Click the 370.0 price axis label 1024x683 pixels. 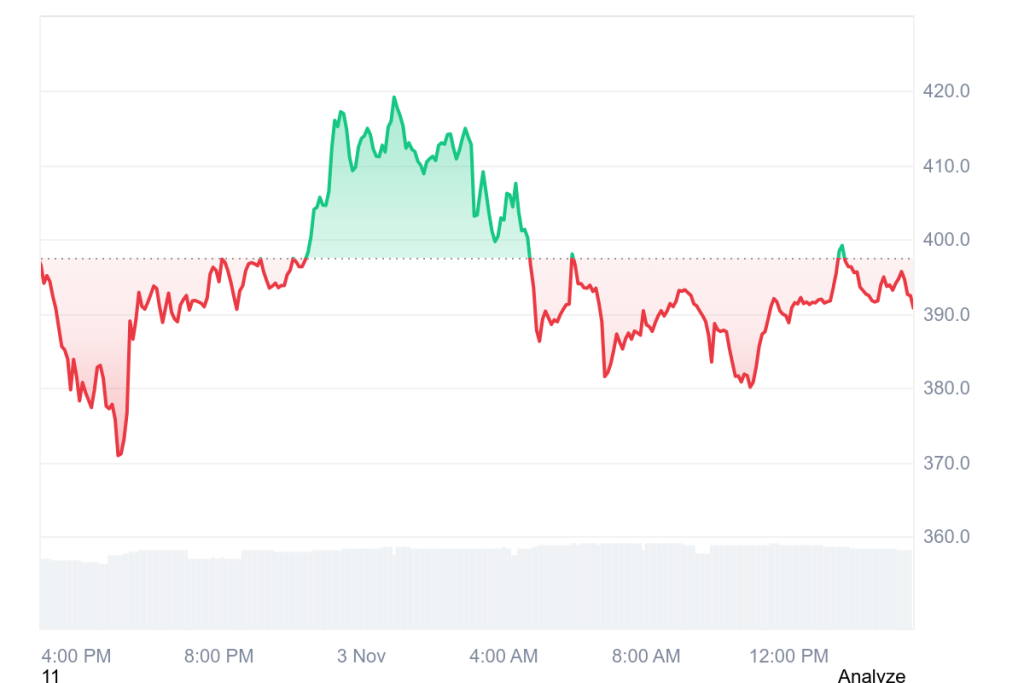(x=946, y=463)
